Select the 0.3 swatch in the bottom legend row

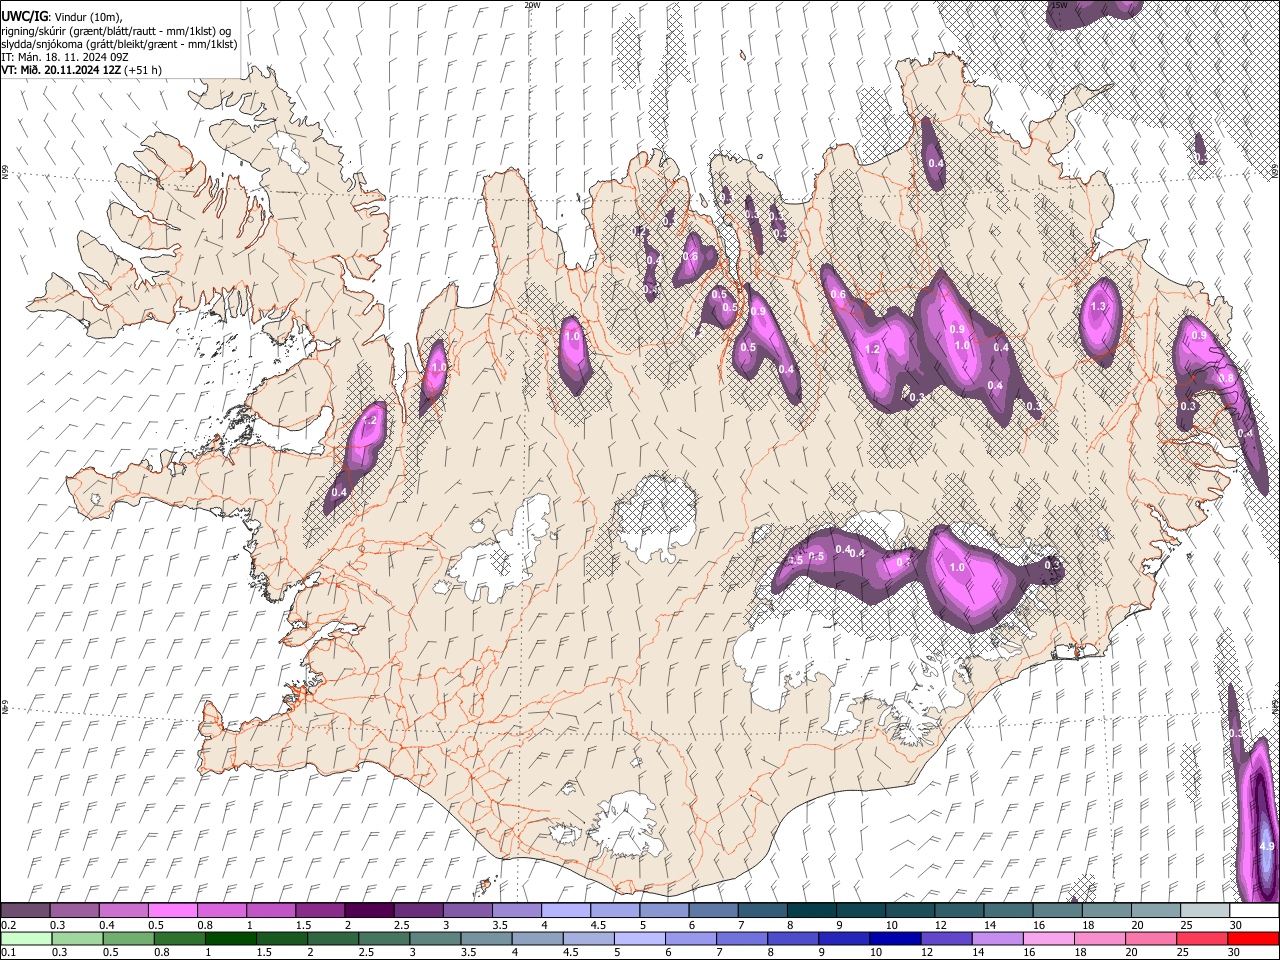[x=77, y=938]
